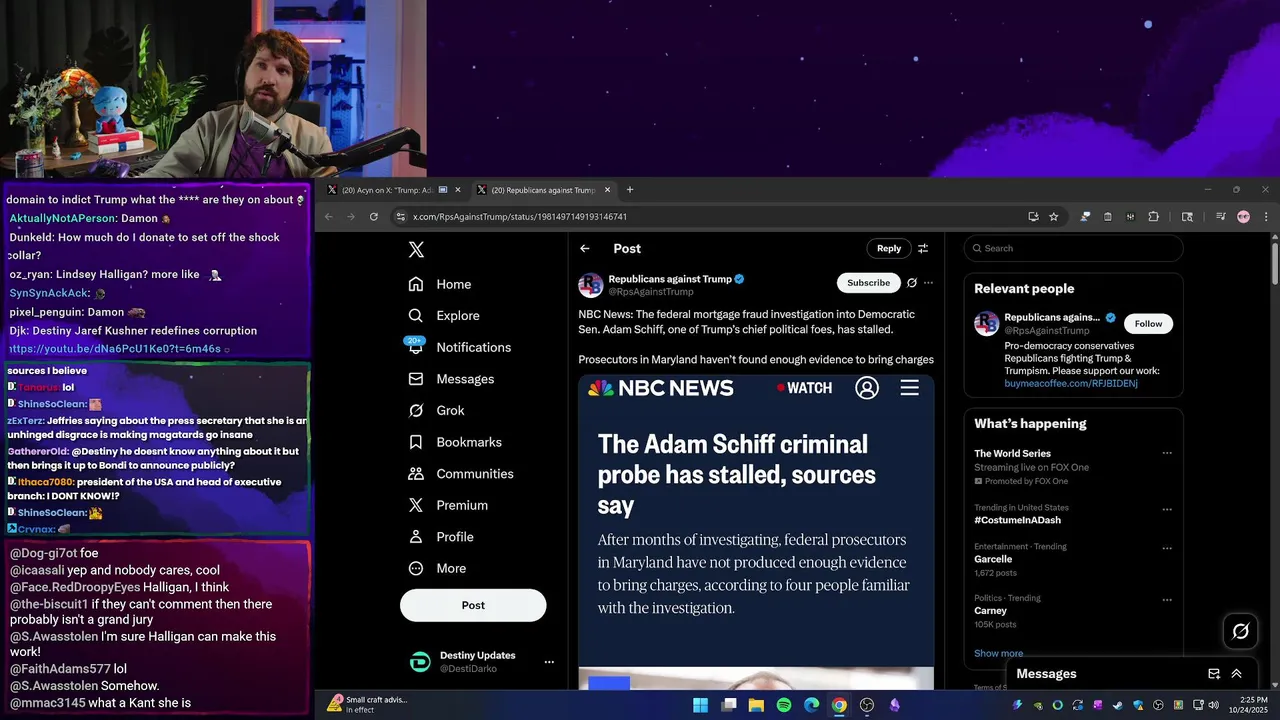Viewport: 1280px width, 720px height.
Task: Click the floating Grok button
Action: pos(1241,631)
